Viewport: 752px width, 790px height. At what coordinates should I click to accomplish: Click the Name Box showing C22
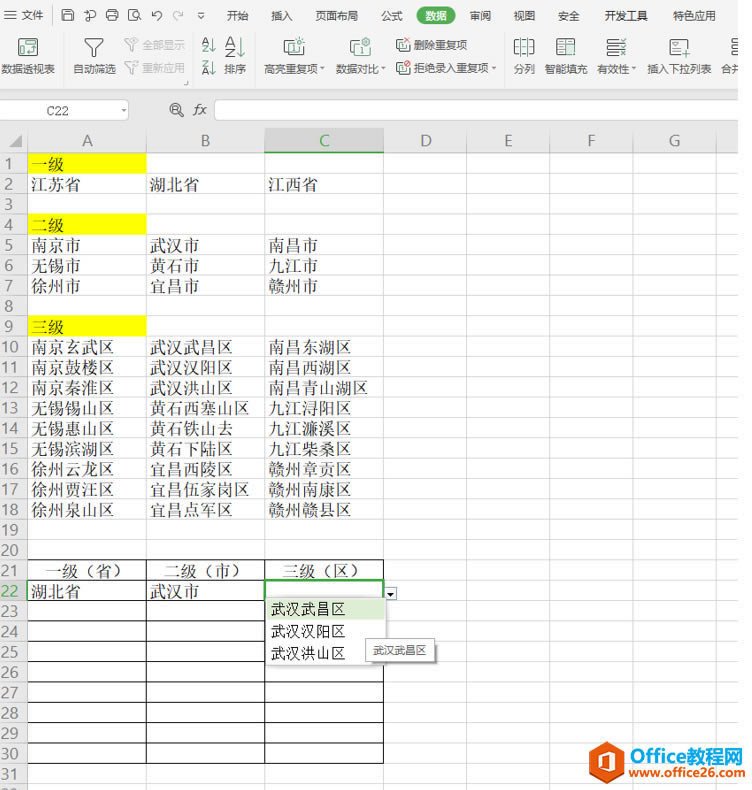point(58,111)
